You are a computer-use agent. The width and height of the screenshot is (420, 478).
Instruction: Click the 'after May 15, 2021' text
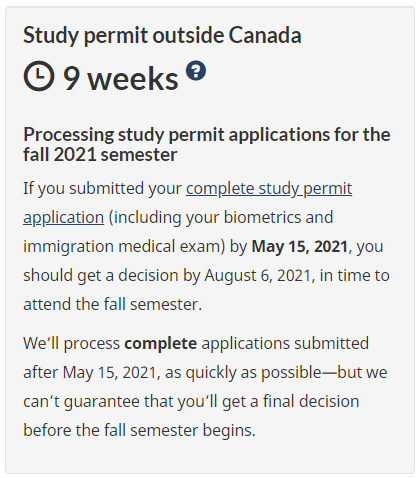coord(90,373)
